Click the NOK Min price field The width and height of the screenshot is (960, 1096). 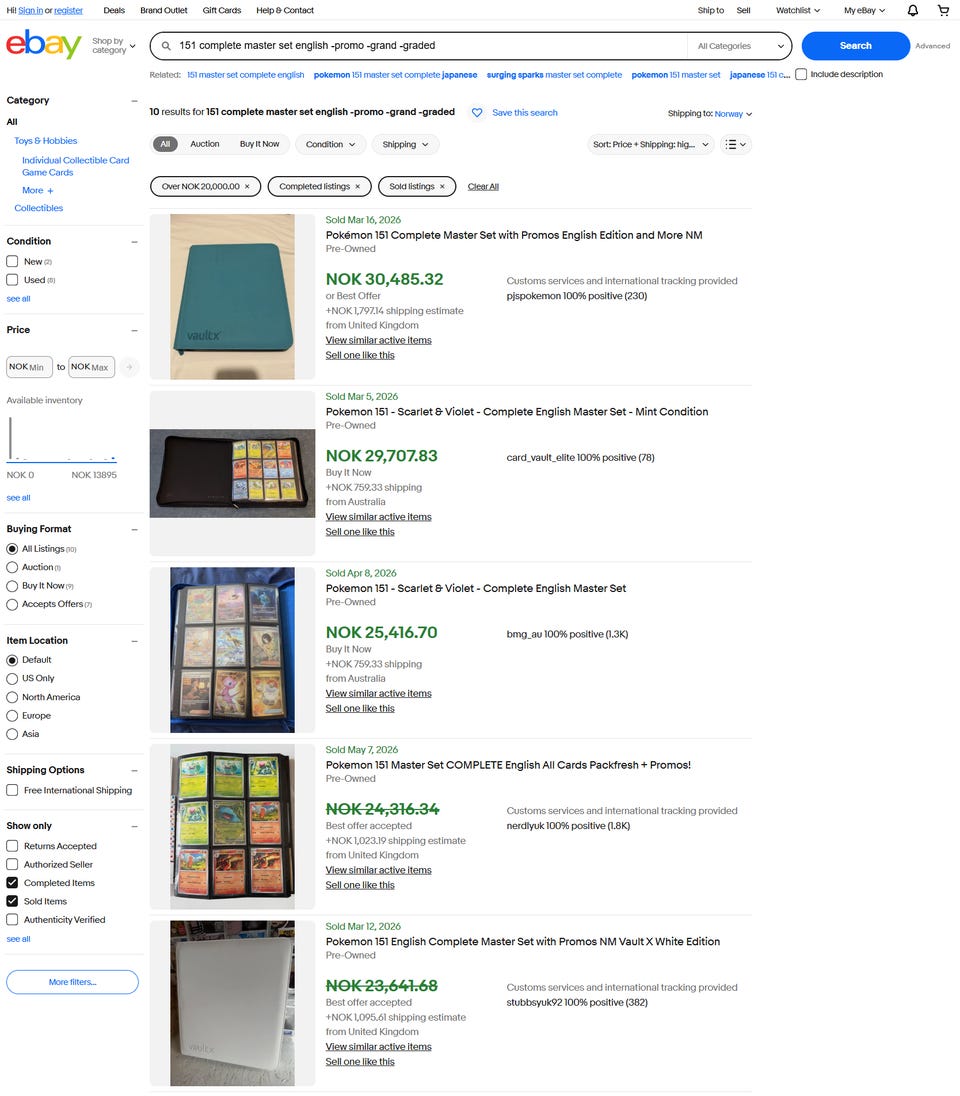[x=29, y=367]
